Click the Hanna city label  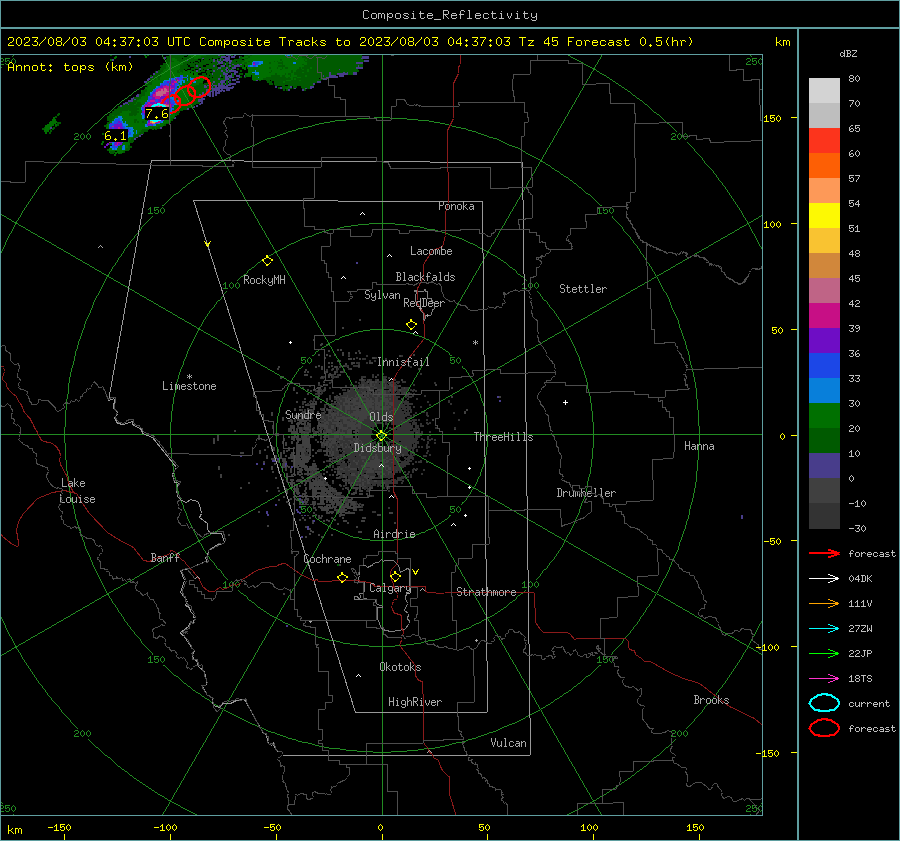point(699,446)
